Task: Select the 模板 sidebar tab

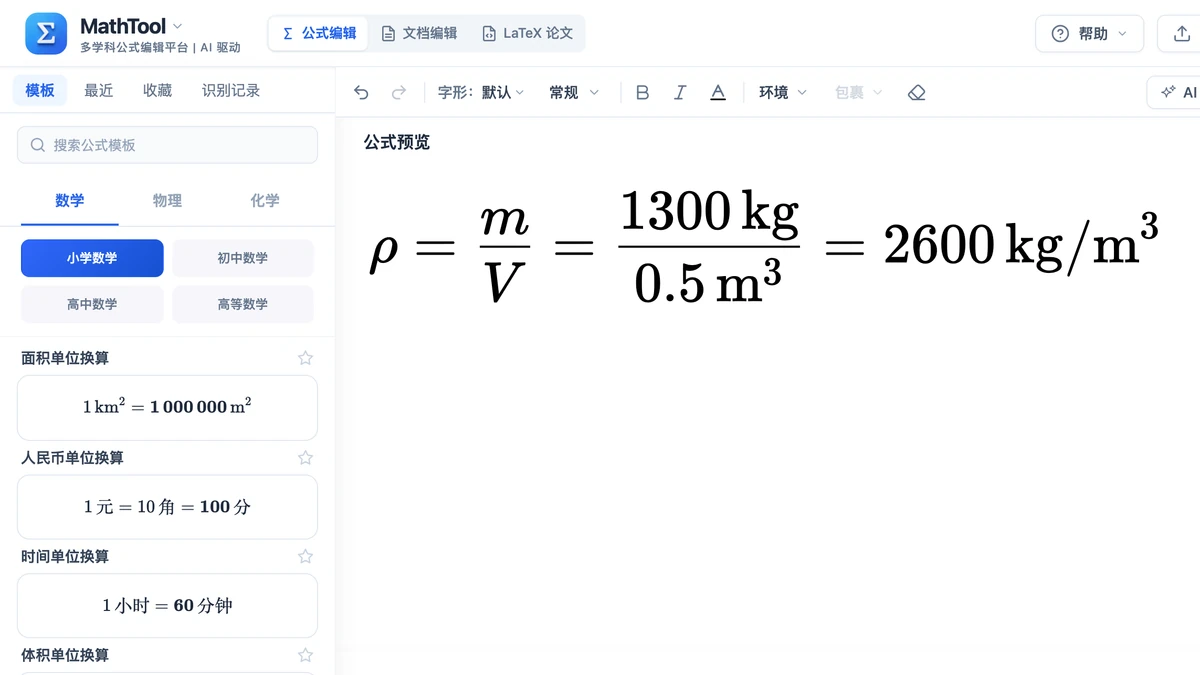Action: coord(40,90)
